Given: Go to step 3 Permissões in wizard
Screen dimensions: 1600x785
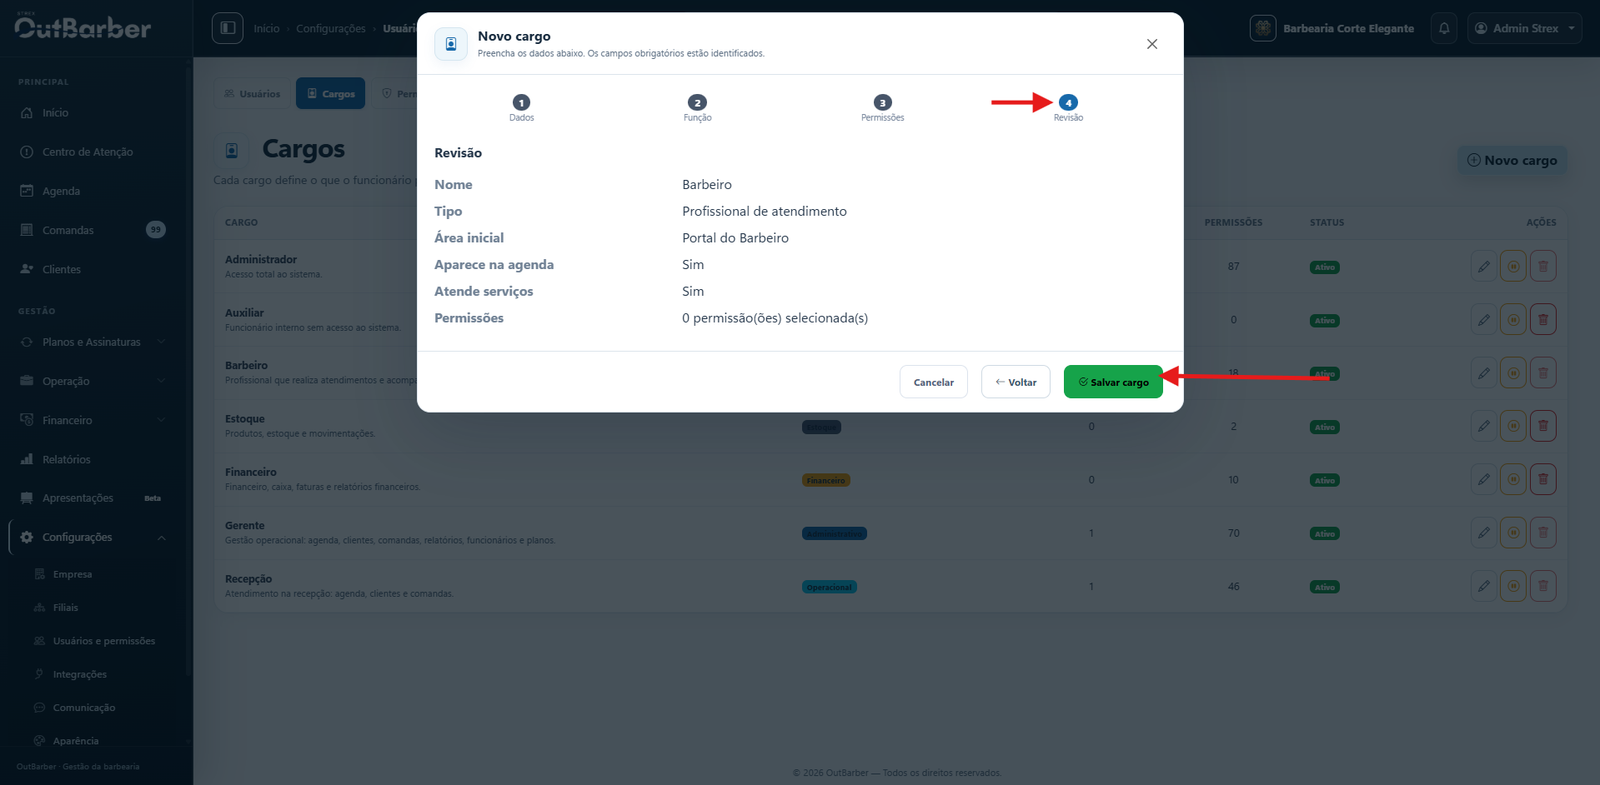Looking at the screenshot, I should tap(882, 108).
